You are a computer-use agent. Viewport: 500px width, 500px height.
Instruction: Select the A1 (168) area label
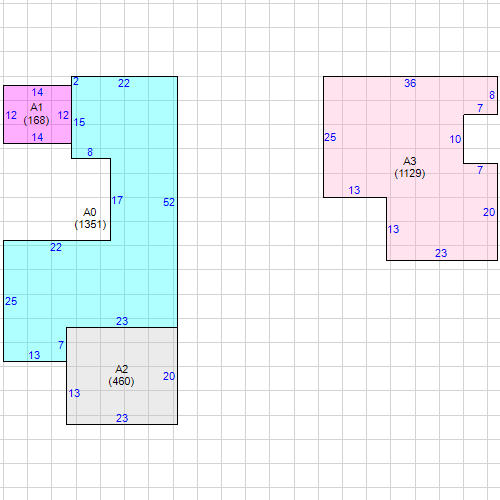click(x=36, y=114)
